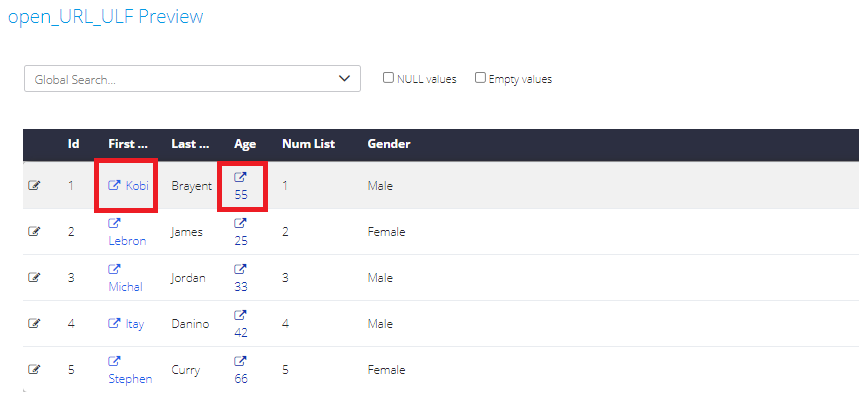
Task: Sort by the Age column header
Action: (245, 144)
